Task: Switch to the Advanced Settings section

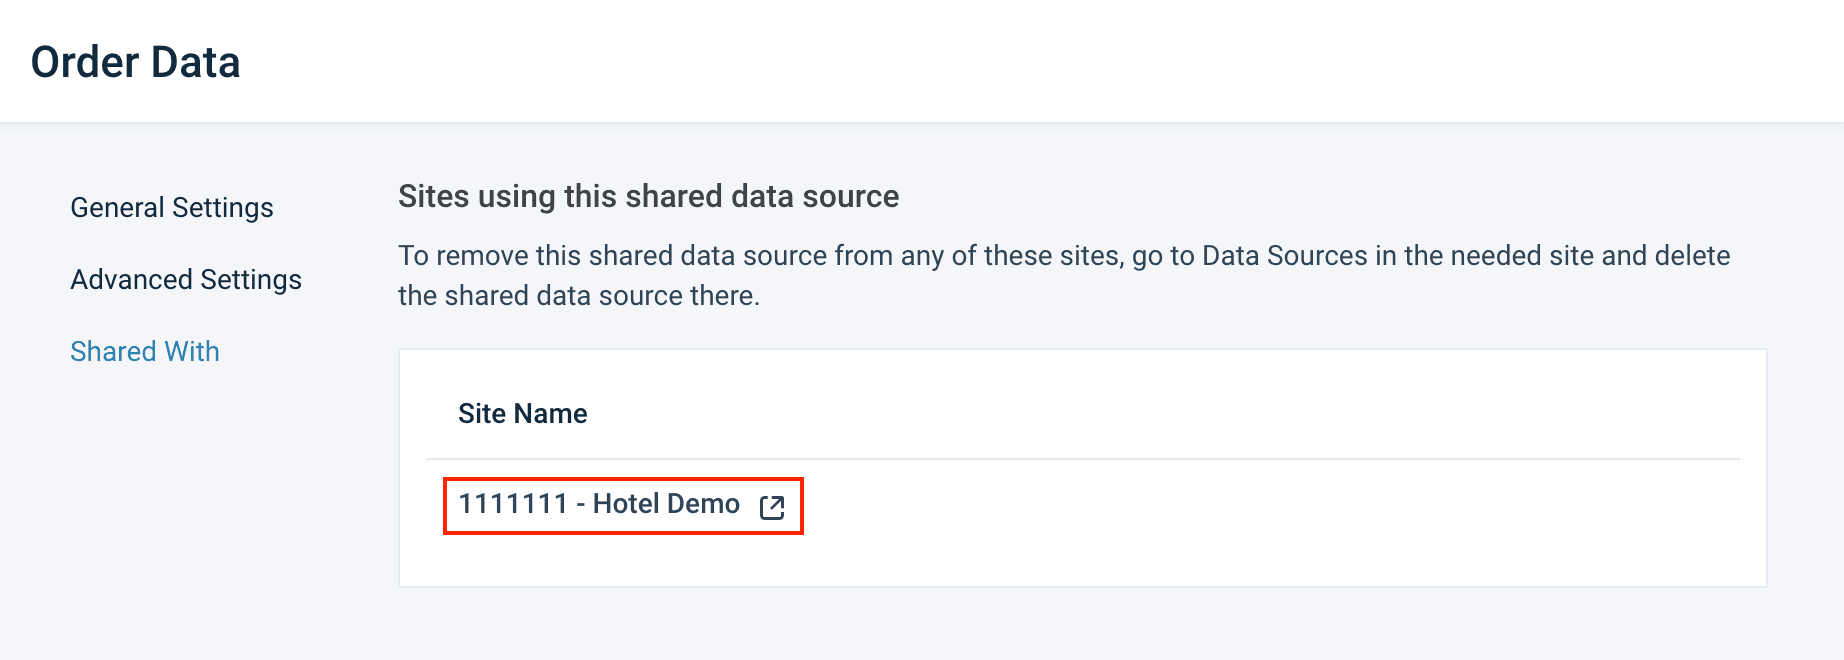Action: pyautogui.click(x=185, y=280)
